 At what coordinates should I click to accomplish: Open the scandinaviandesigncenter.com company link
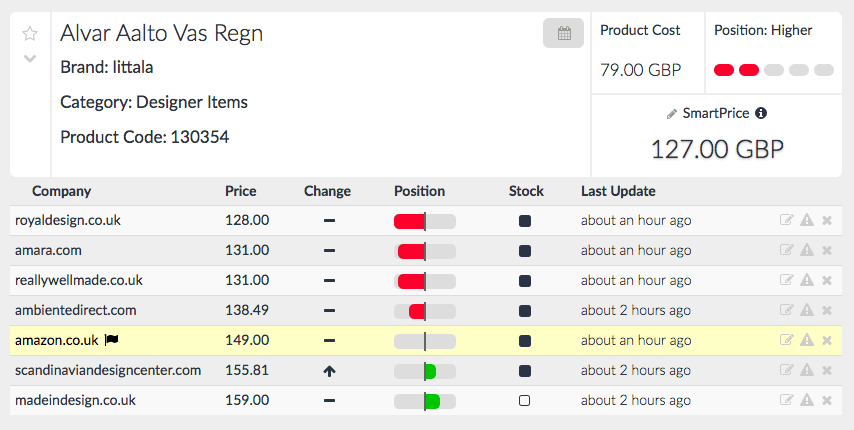[108, 371]
